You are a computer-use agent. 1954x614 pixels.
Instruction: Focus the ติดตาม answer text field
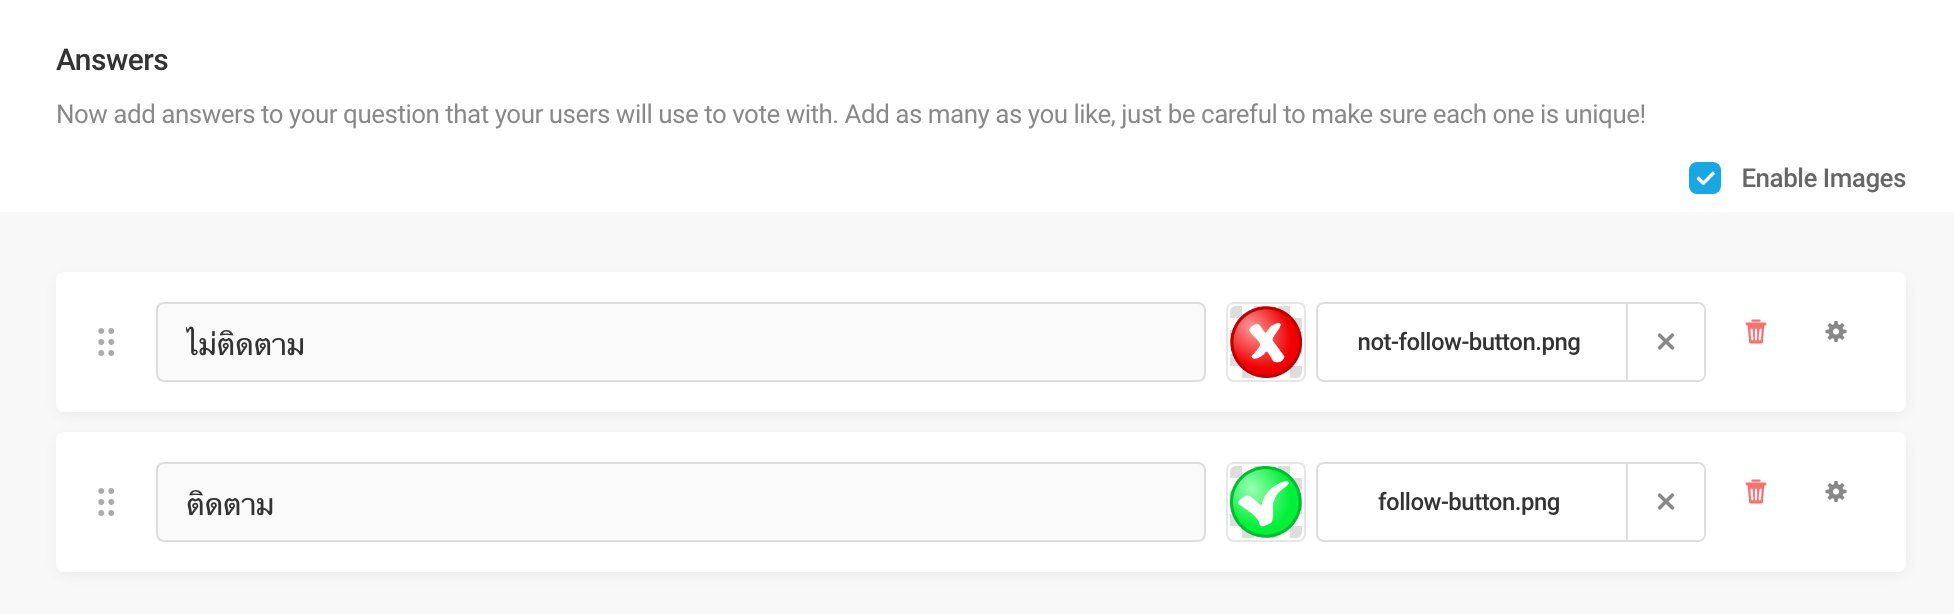(x=681, y=502)
